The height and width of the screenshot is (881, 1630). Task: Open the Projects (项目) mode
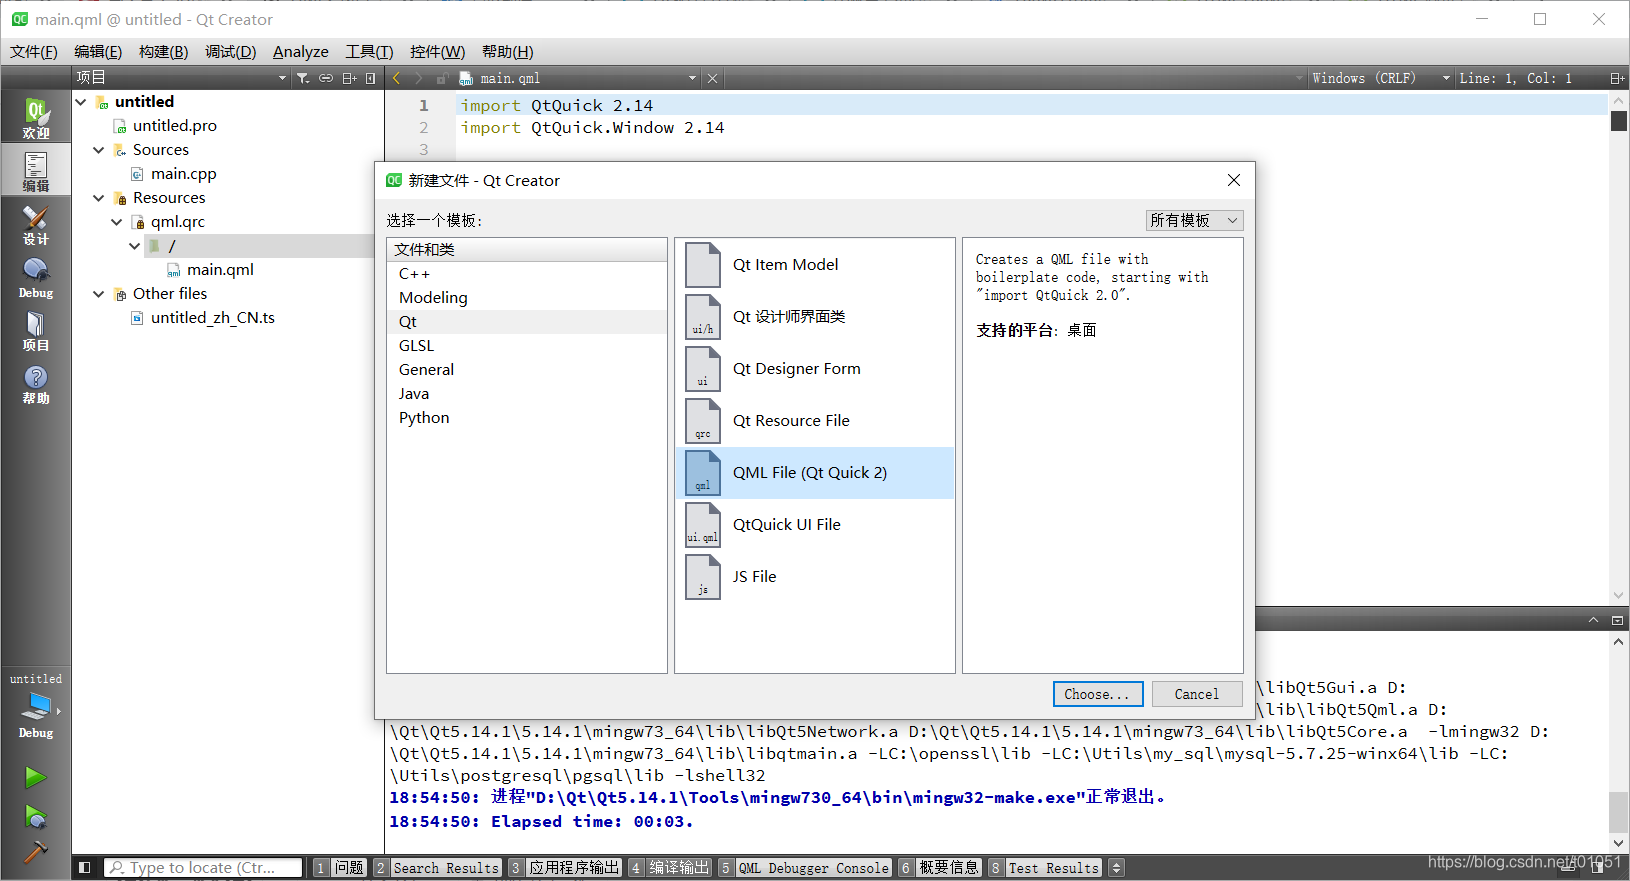coord(36,330)
